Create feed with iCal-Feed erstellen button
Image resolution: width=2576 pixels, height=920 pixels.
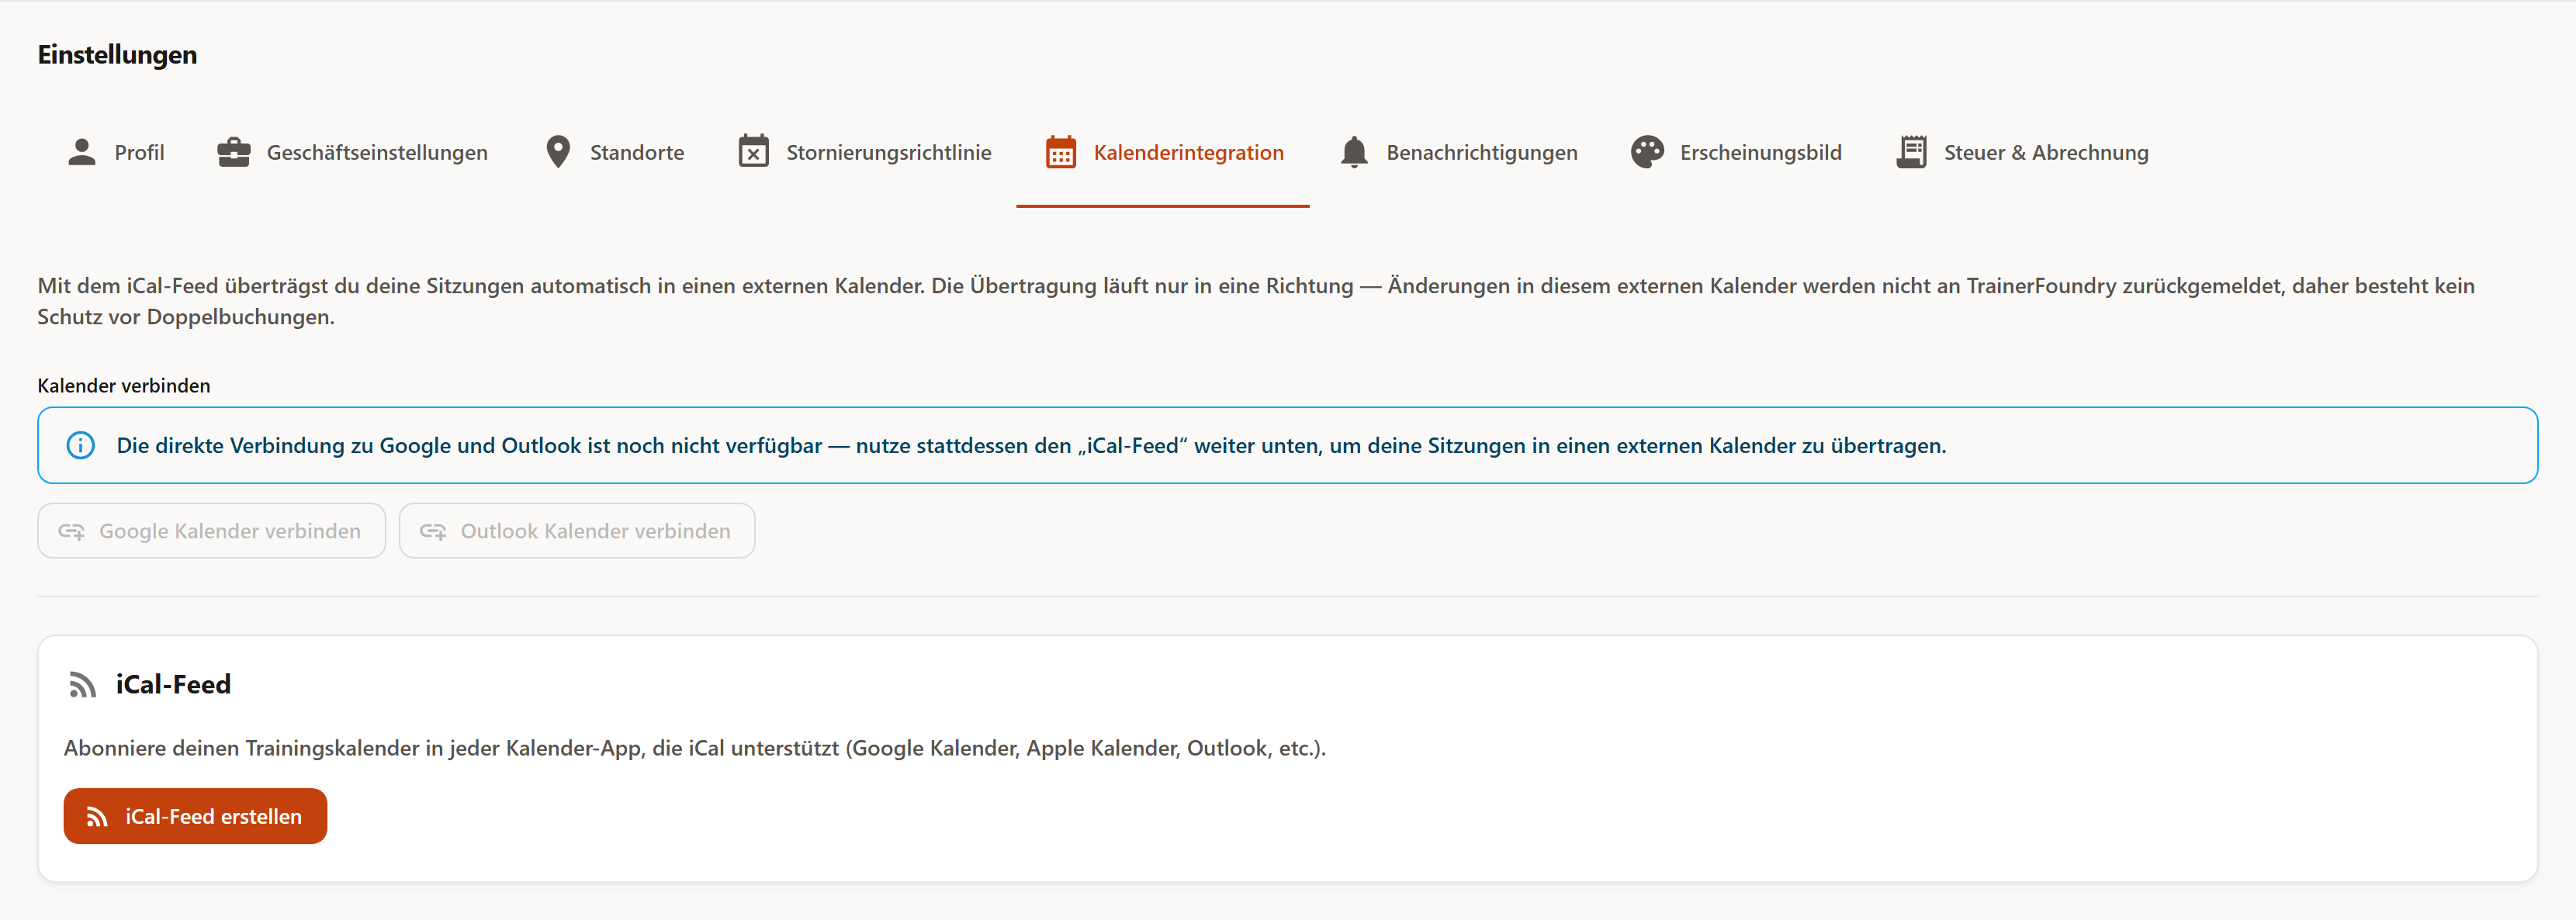point(195,816)
